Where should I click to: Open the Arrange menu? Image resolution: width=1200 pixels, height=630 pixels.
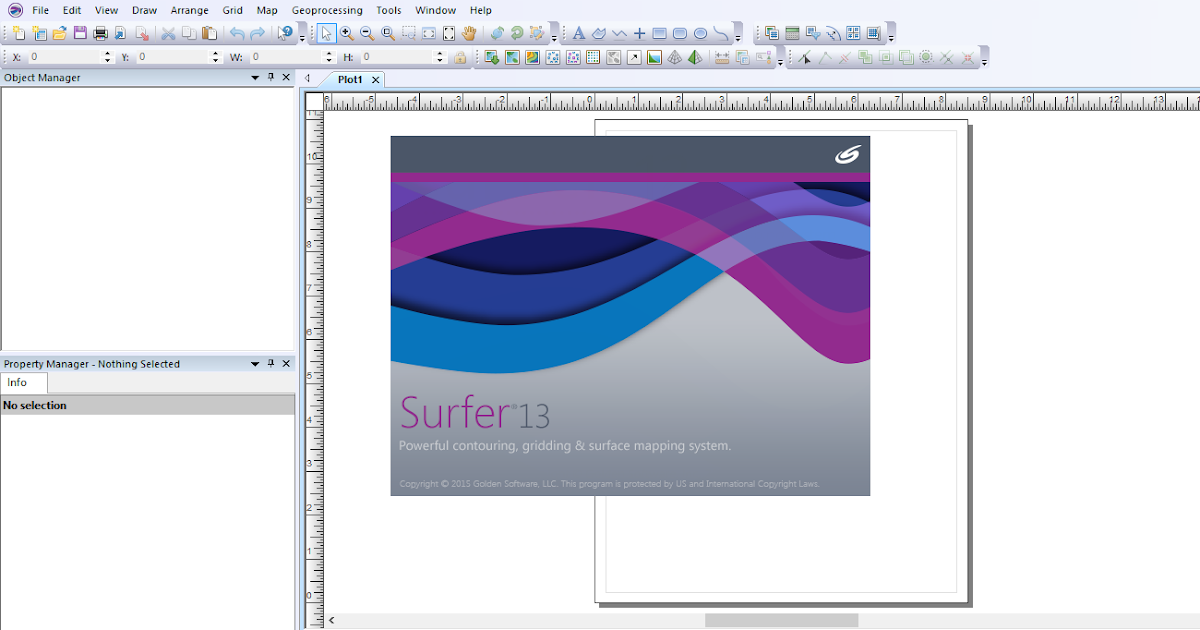click(x=189, y=10)
